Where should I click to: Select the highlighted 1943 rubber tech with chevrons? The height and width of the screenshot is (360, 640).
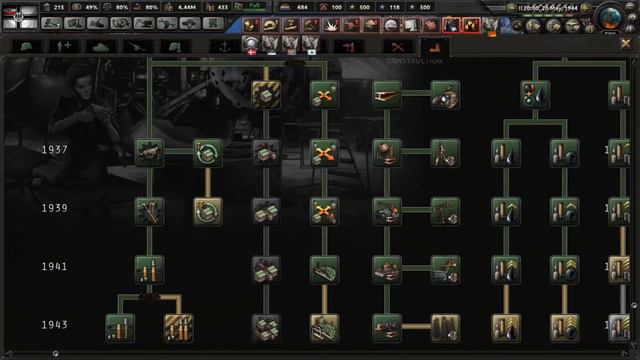click(564, 328)
